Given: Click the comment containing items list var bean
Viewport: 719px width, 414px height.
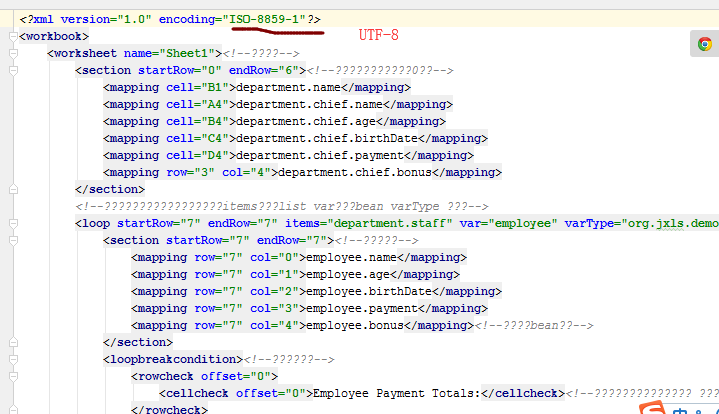Looking at the screenshot, I should click(282, 206).
